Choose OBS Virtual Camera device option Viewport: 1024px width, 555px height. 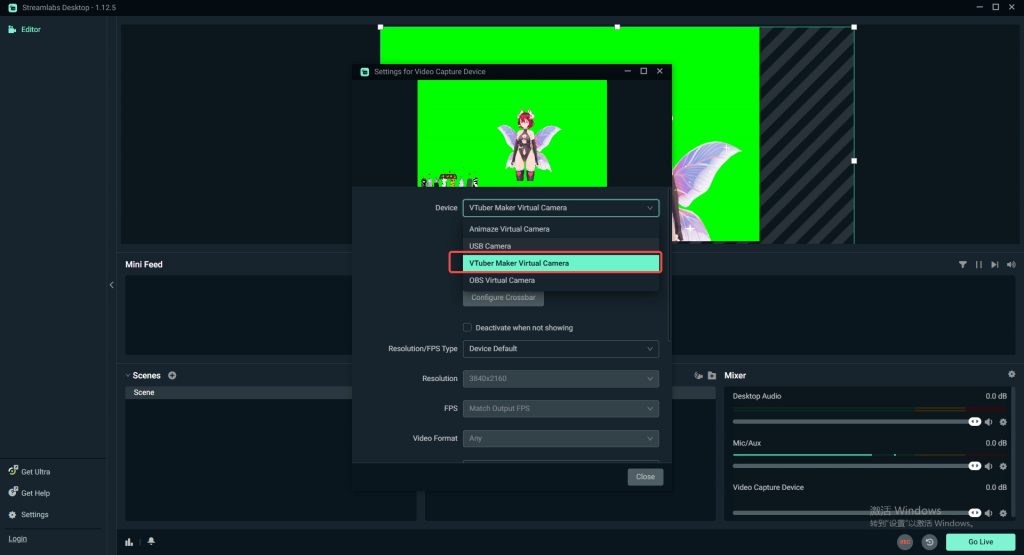pyautogui.click(x=561, y=280)
